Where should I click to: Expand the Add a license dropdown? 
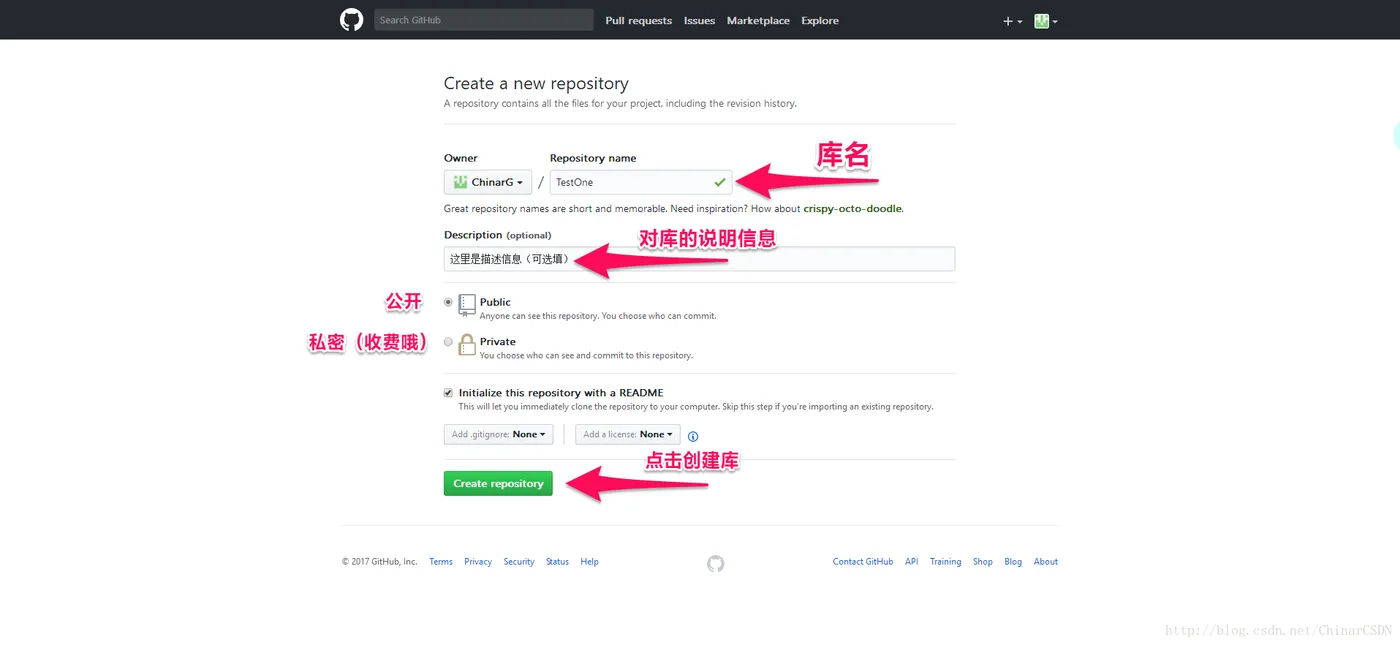tap(628, 434)
